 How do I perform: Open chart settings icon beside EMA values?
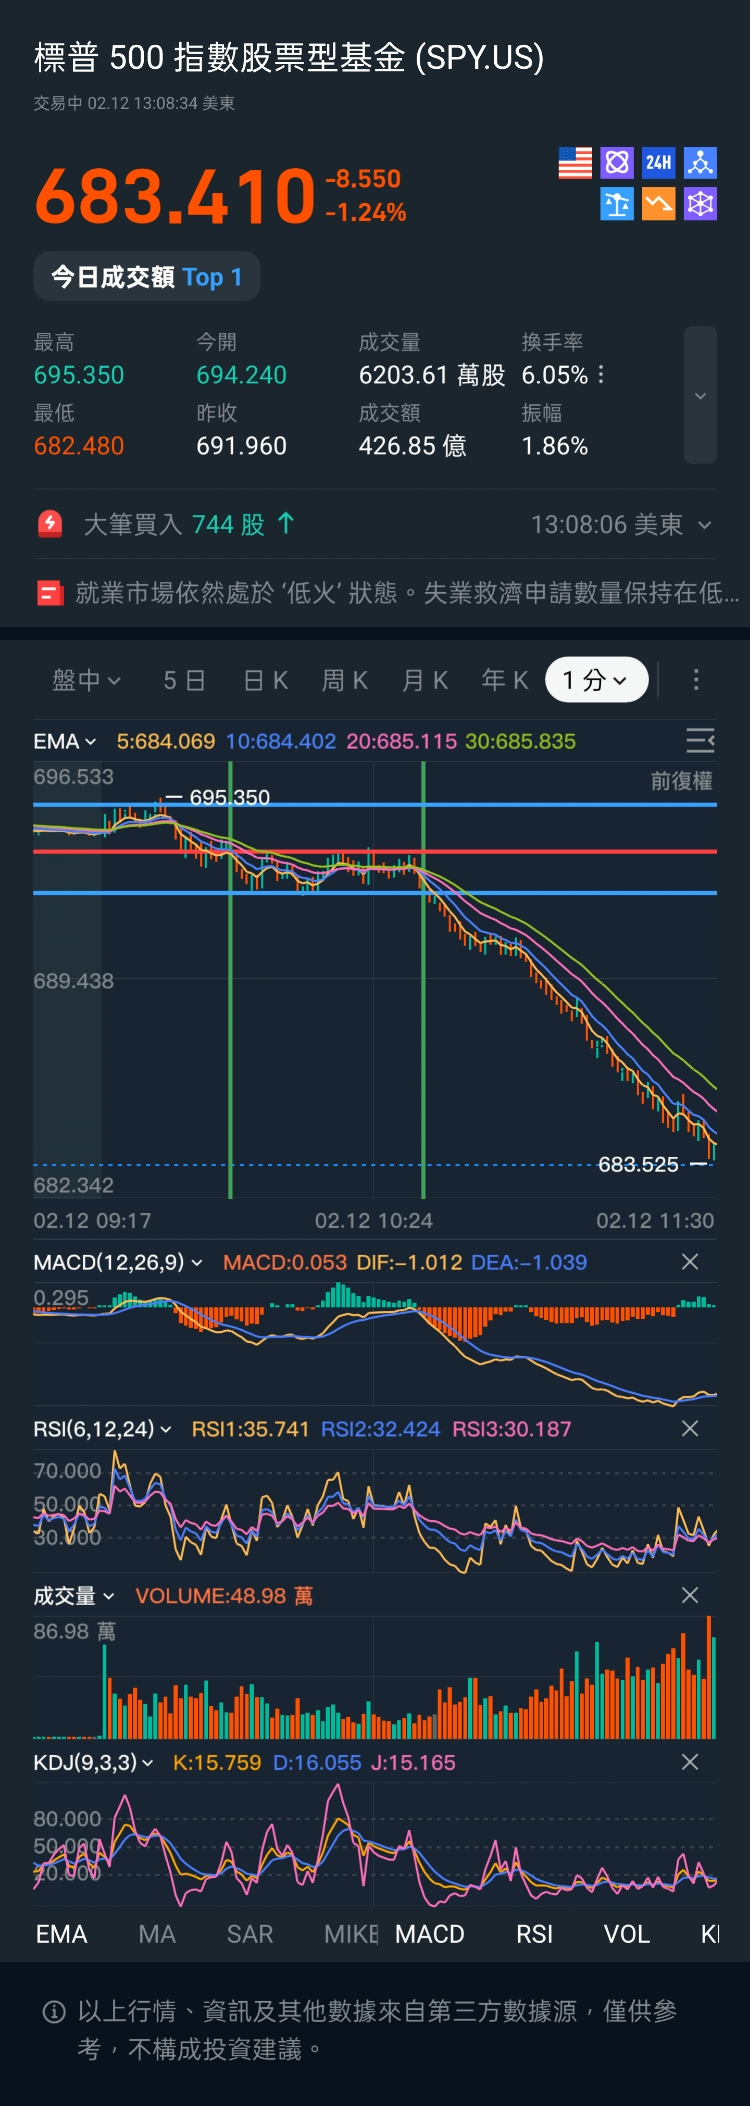coord(699,740)
